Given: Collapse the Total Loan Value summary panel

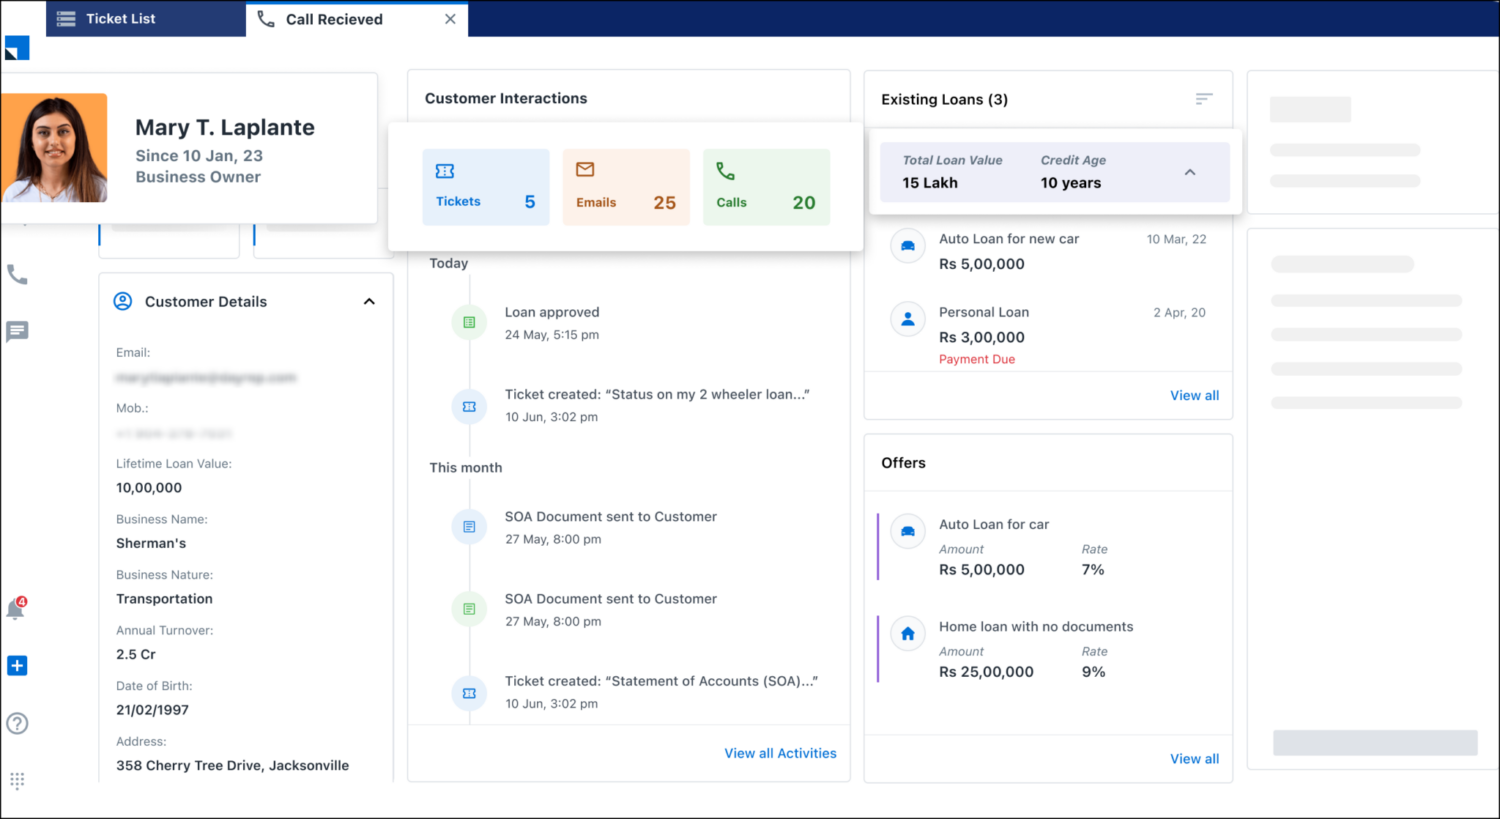Looking at the screenshot, I should [1190, 172].
